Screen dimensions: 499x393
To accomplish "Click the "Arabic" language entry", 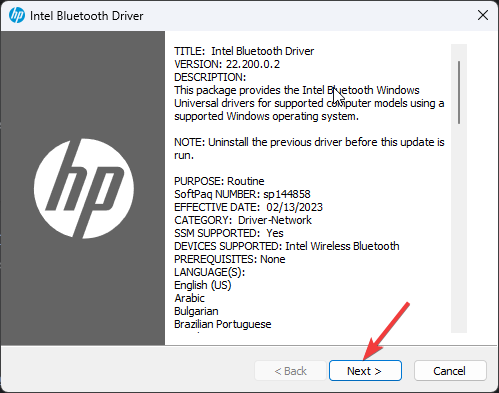I will point(189,298).
